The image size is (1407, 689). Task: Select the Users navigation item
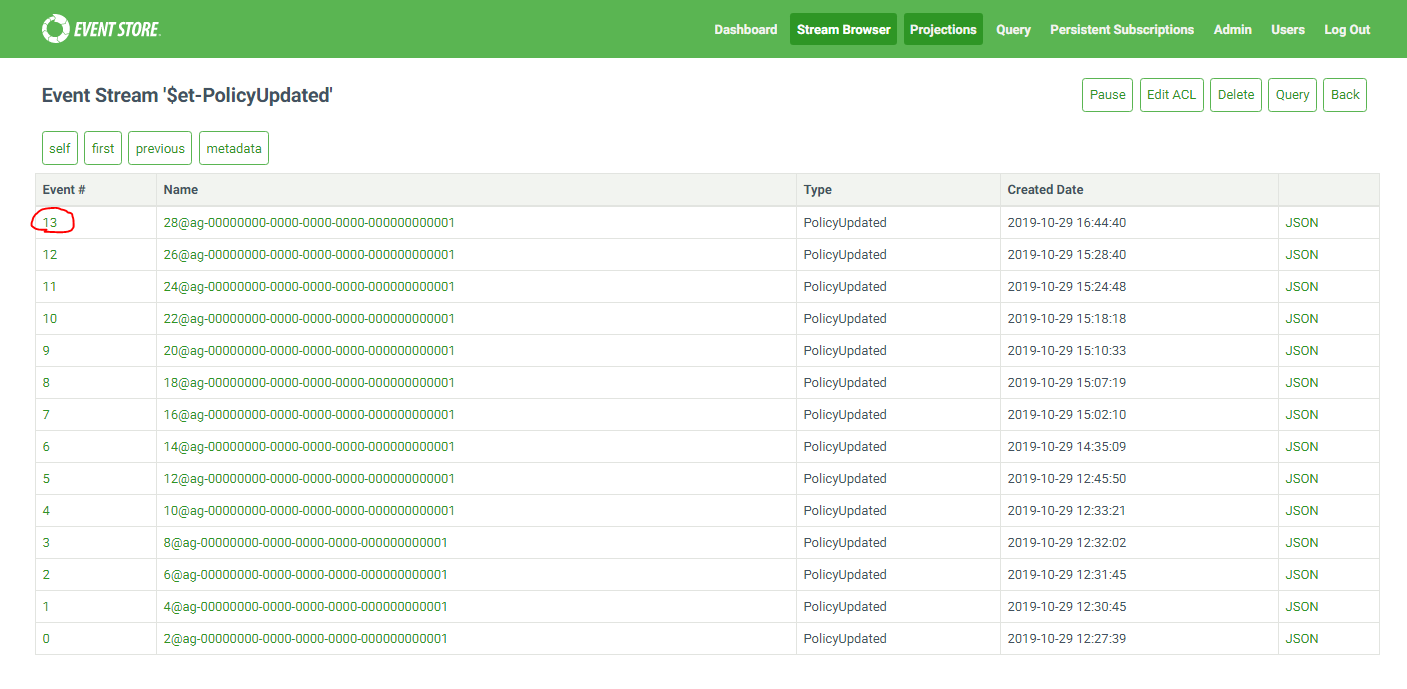pyautogui.click(x=1288, y=29)
